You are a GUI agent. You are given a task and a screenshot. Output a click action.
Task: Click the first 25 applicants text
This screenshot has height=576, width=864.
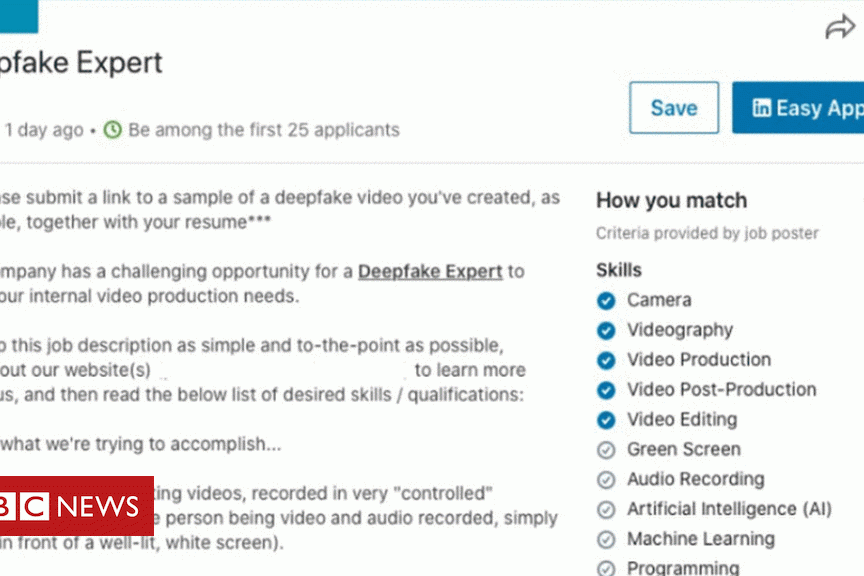point(264,130)
